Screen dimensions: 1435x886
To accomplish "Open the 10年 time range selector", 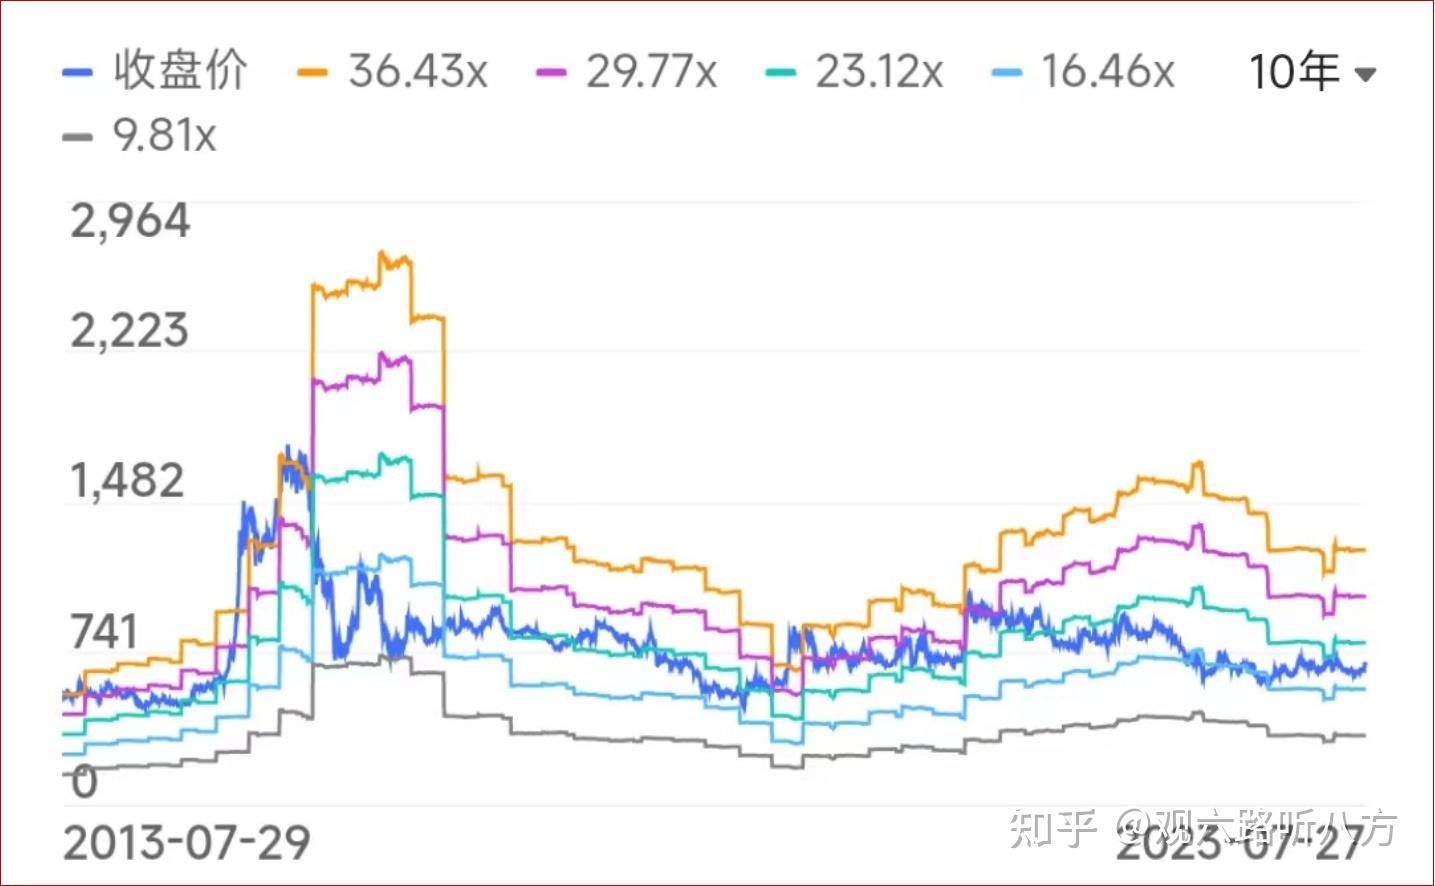I will pos(1295,72).
